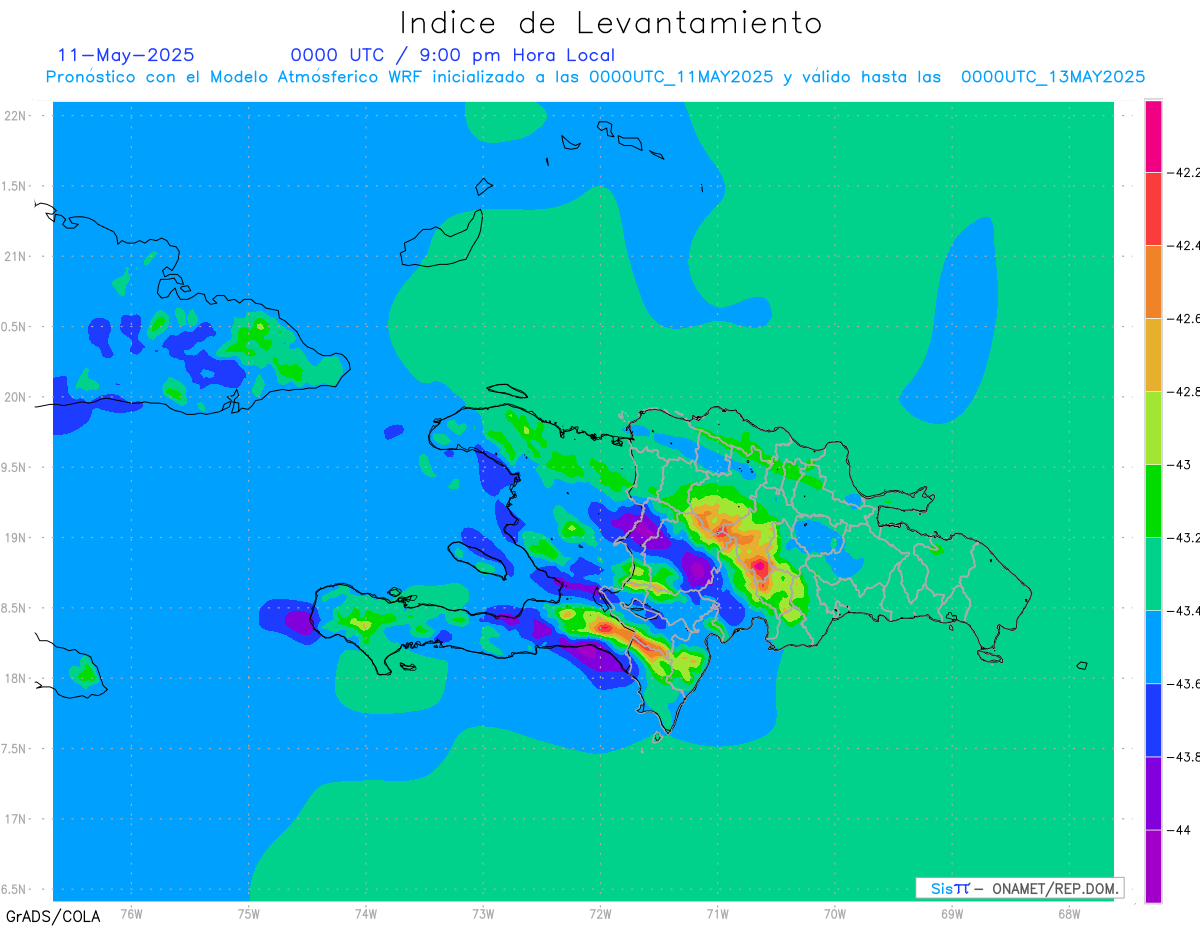Image resolution: width=1200 pixels, height=927 pixels.
Task: Click the 73W longitude label
Action: point(483,913)
